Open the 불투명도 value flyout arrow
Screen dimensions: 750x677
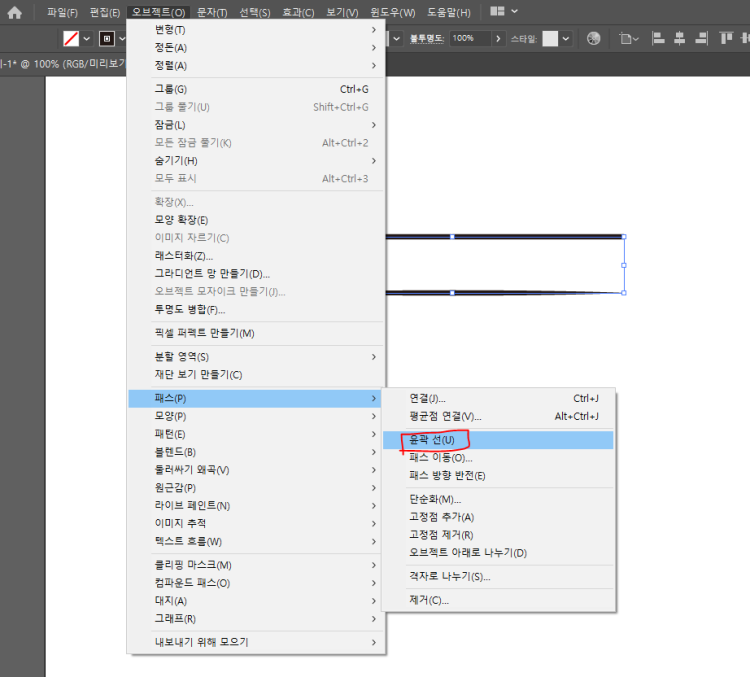tap(498, 38)
